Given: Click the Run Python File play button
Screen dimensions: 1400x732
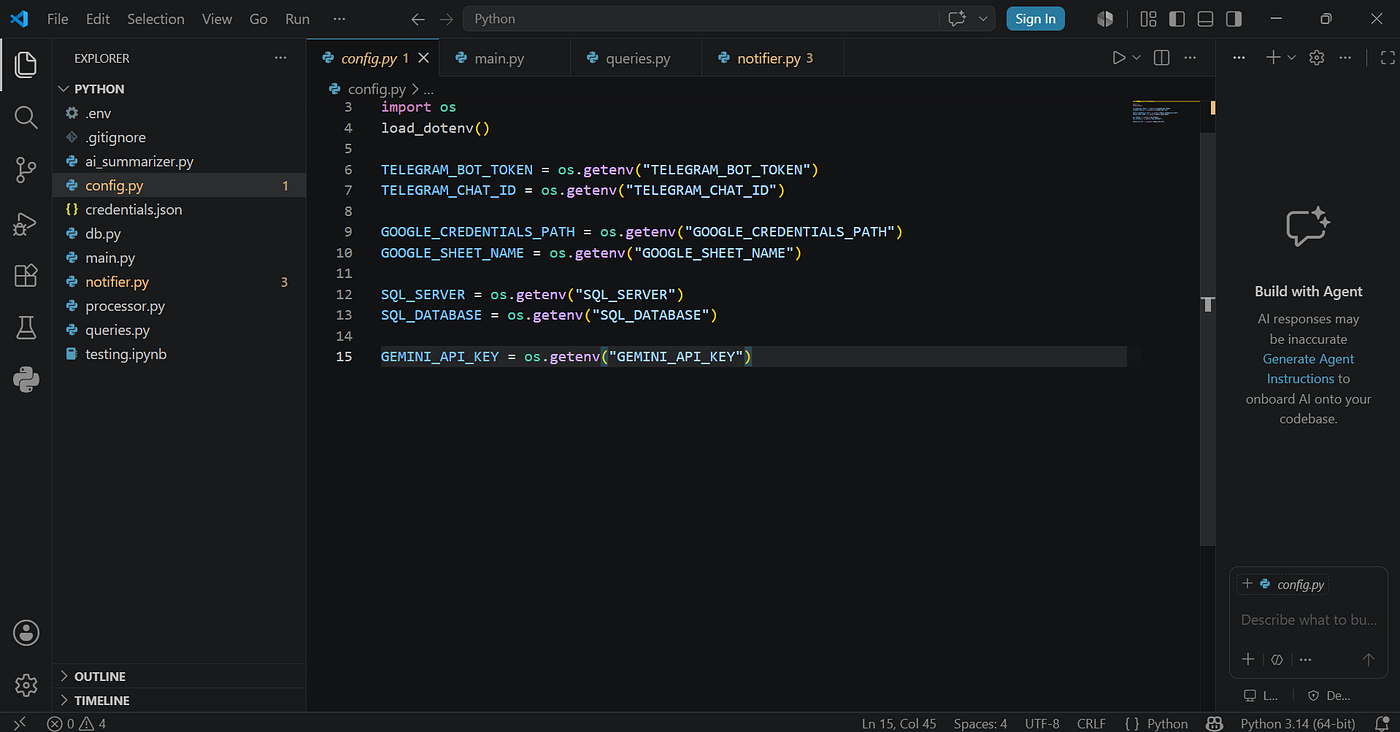Looking at the screenshot, I should point(1119,58).
